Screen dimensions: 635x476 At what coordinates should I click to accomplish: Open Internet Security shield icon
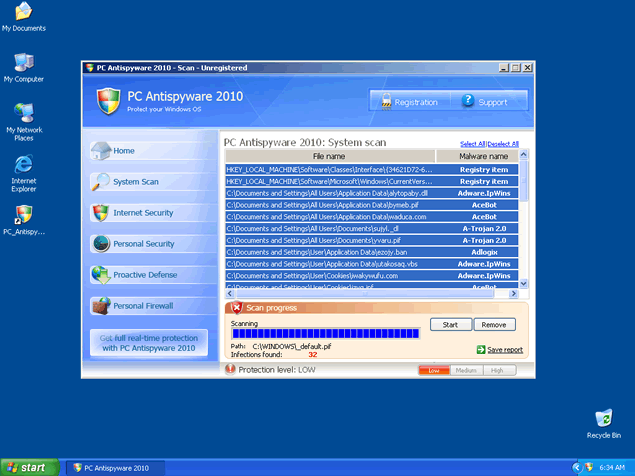point(100,213)
